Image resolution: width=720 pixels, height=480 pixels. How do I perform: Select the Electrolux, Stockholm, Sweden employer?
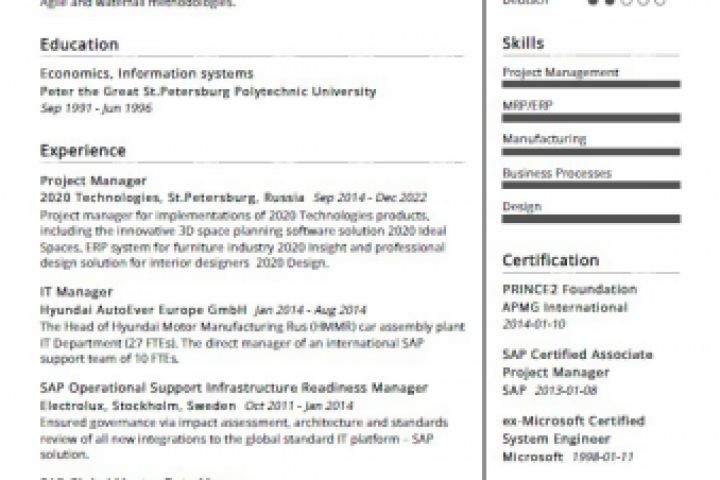coord(138,406)
